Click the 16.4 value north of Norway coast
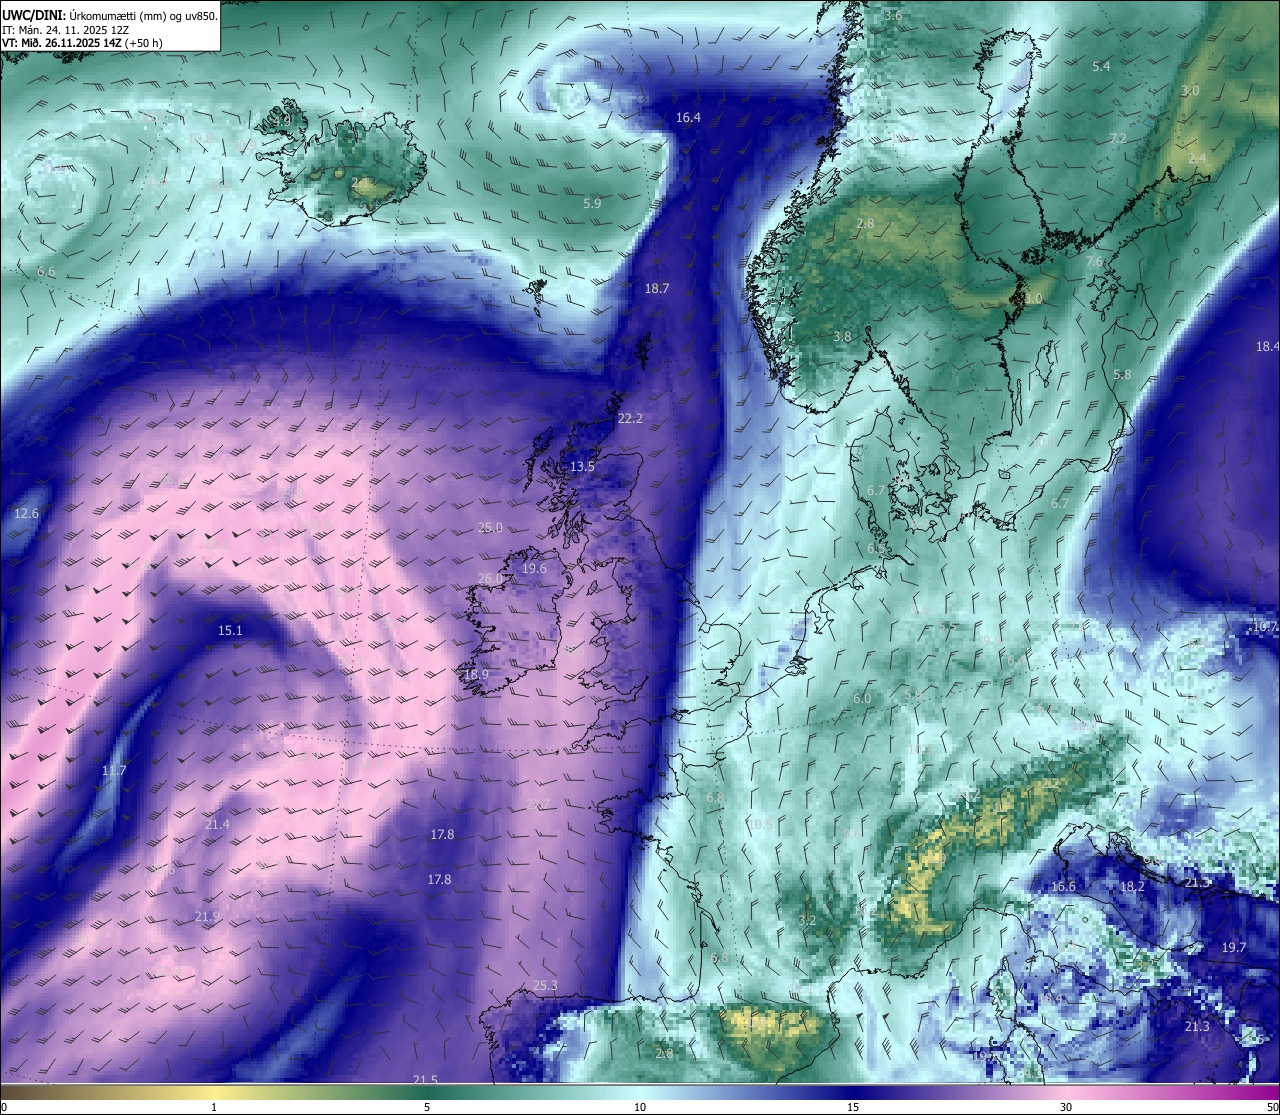Screen dimensions: 1280x1115 click(x=688, y=118)
